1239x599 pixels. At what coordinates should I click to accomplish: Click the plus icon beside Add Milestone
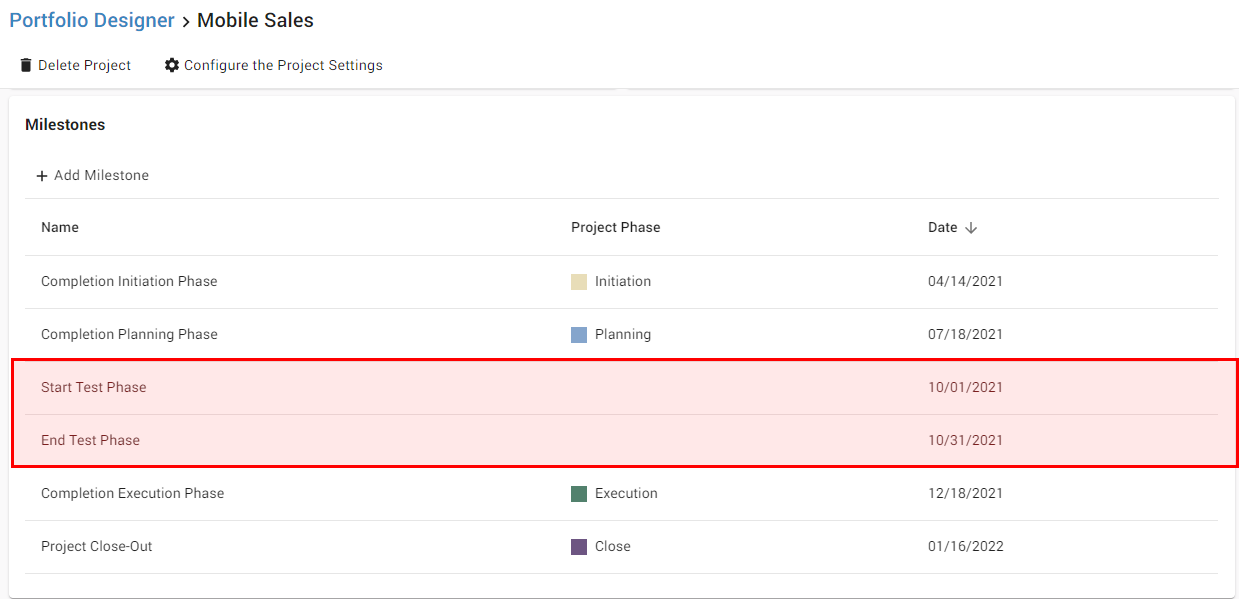coord(42,176)
